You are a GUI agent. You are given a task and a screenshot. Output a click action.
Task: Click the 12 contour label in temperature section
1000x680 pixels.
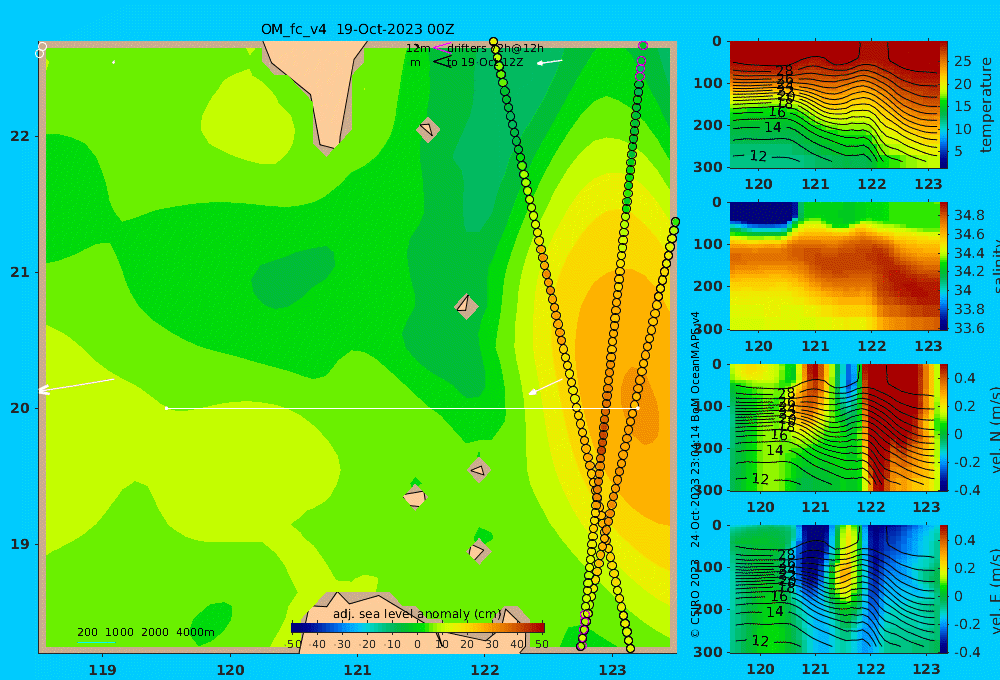pos(758,156)
